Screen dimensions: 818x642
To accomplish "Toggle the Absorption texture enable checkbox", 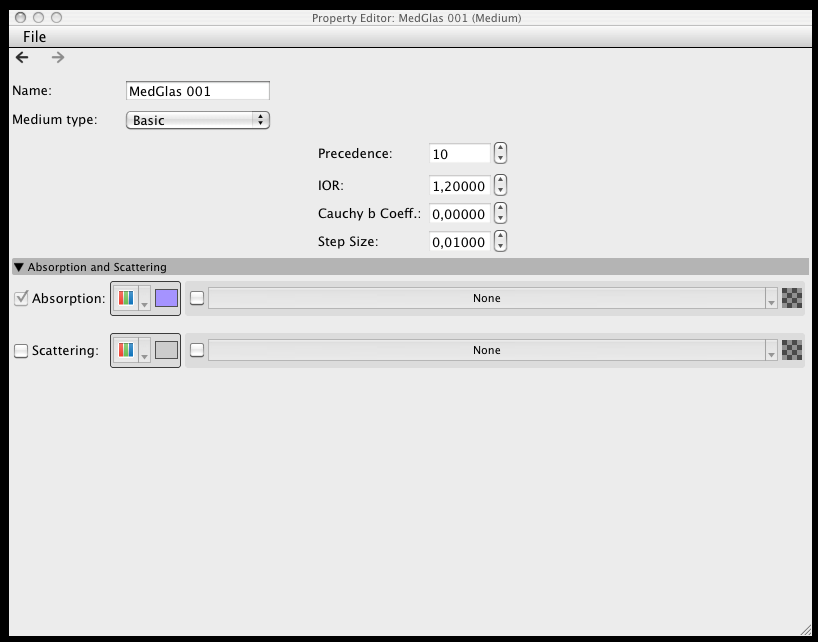I will [197, 298].
